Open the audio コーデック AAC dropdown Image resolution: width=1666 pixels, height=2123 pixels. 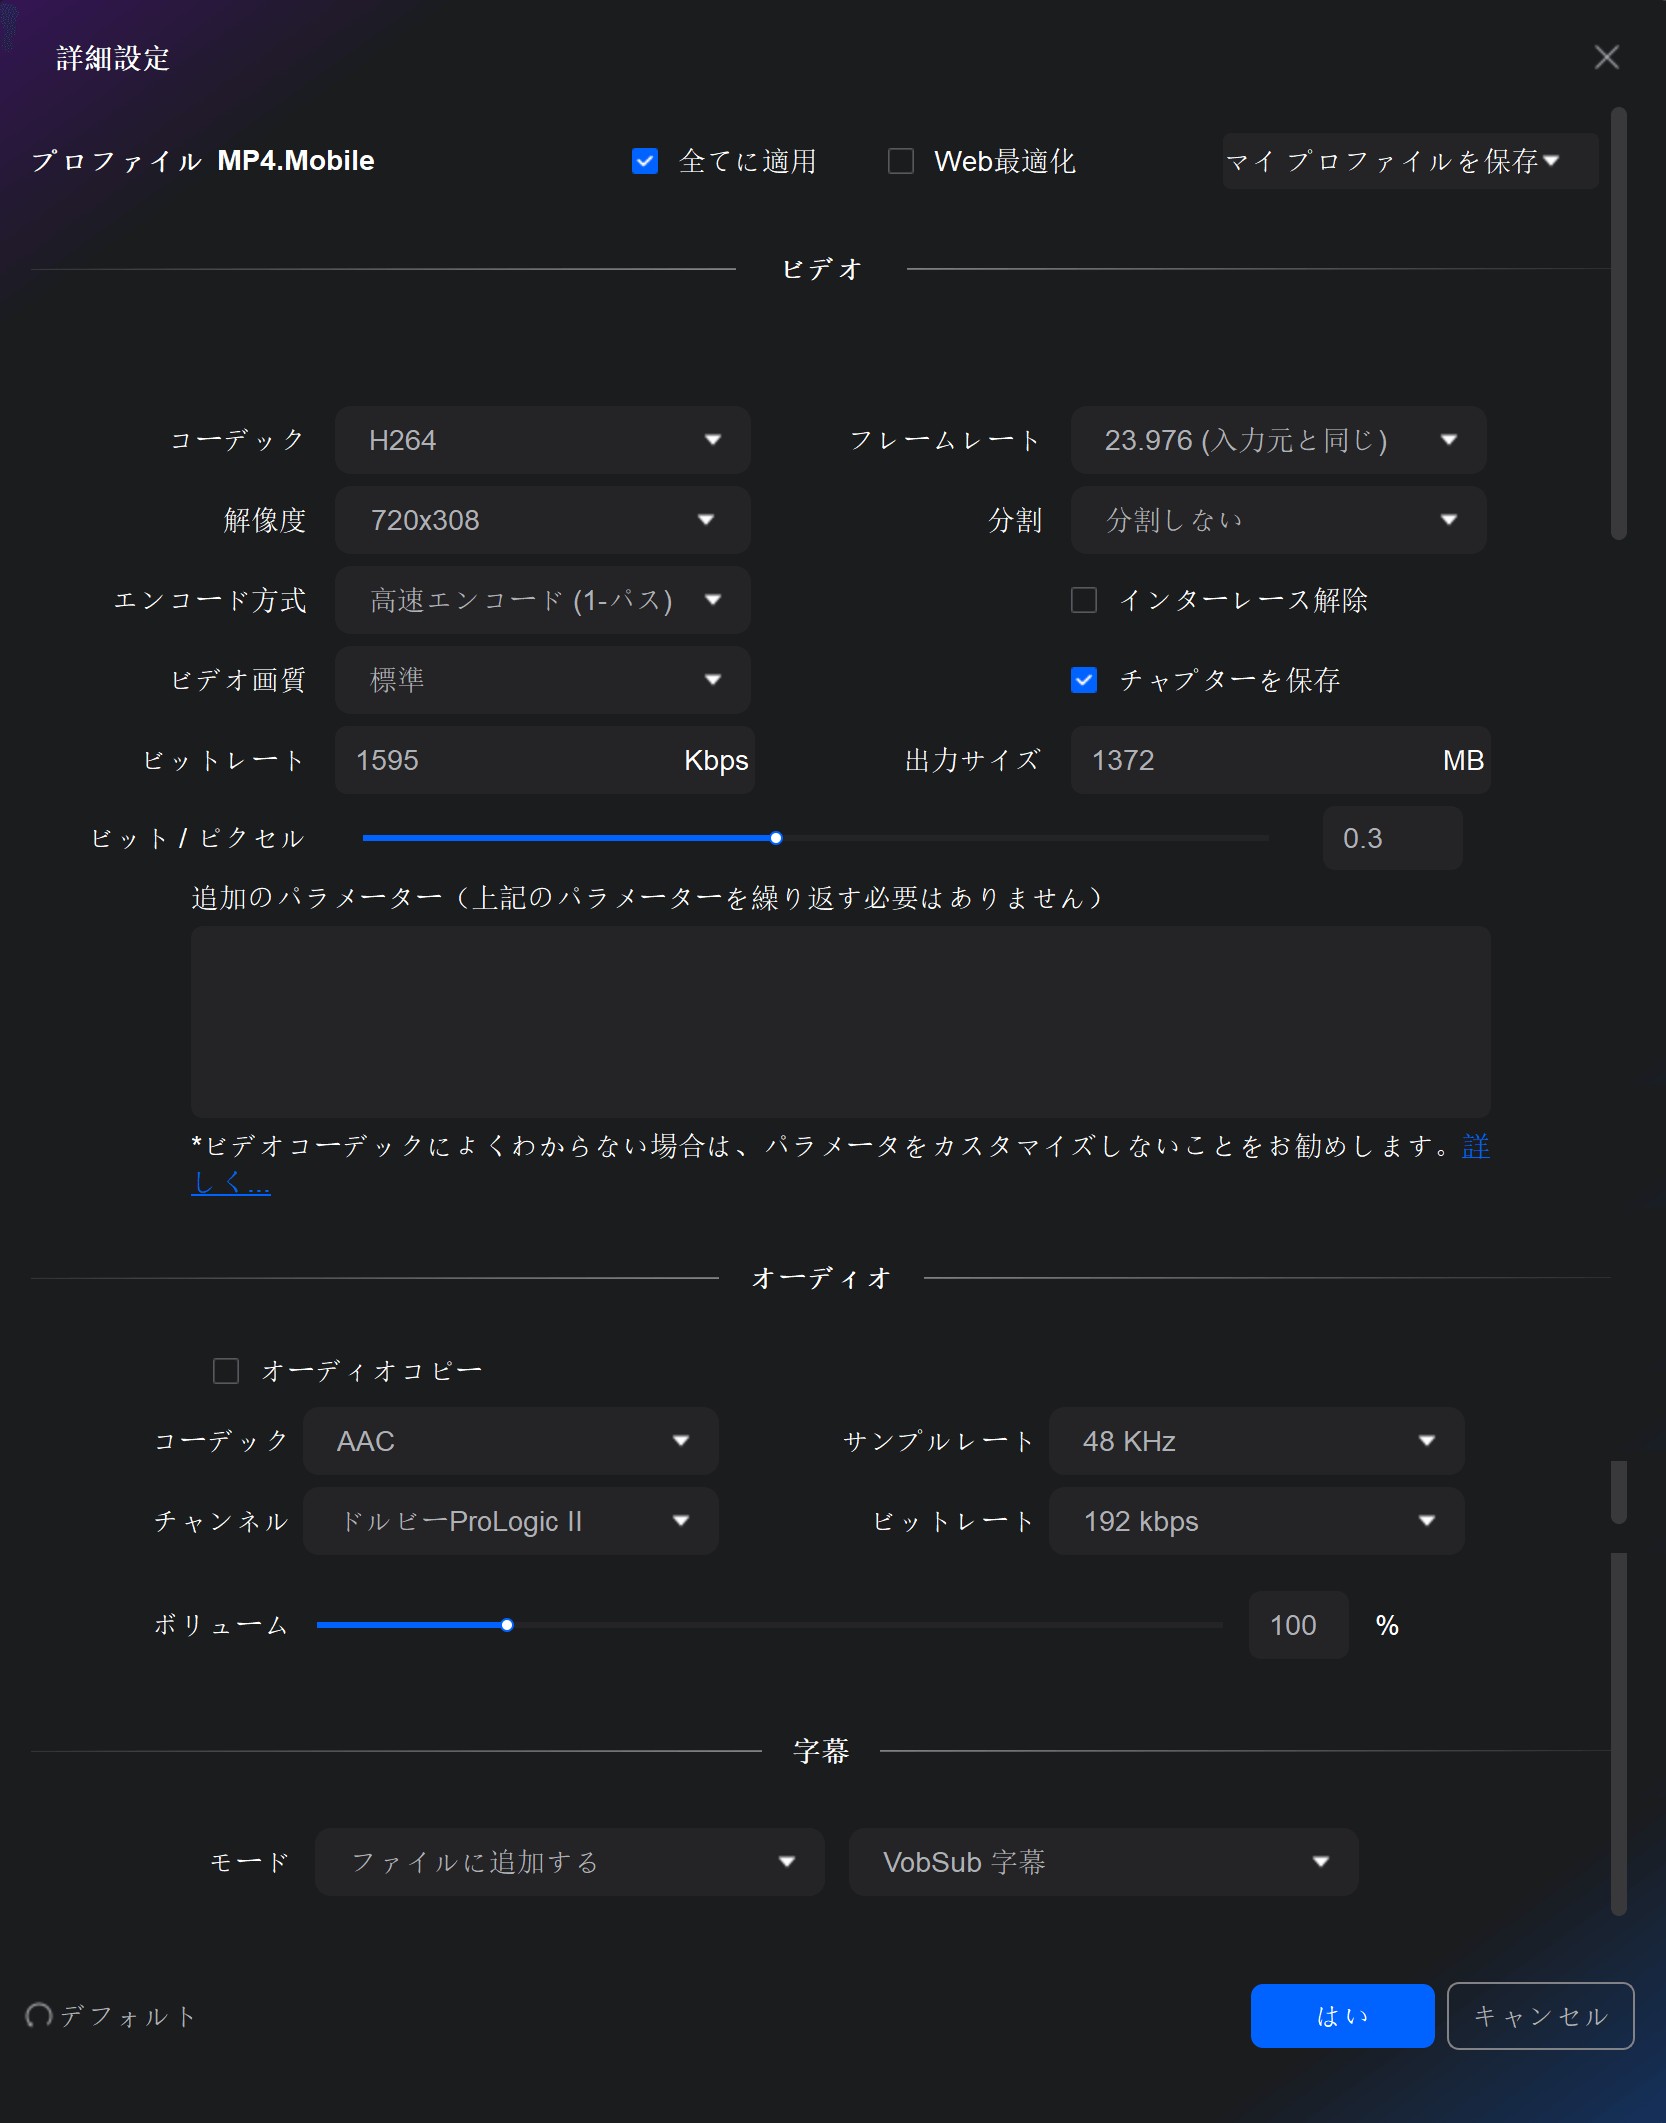click(x=511, y=1441)
